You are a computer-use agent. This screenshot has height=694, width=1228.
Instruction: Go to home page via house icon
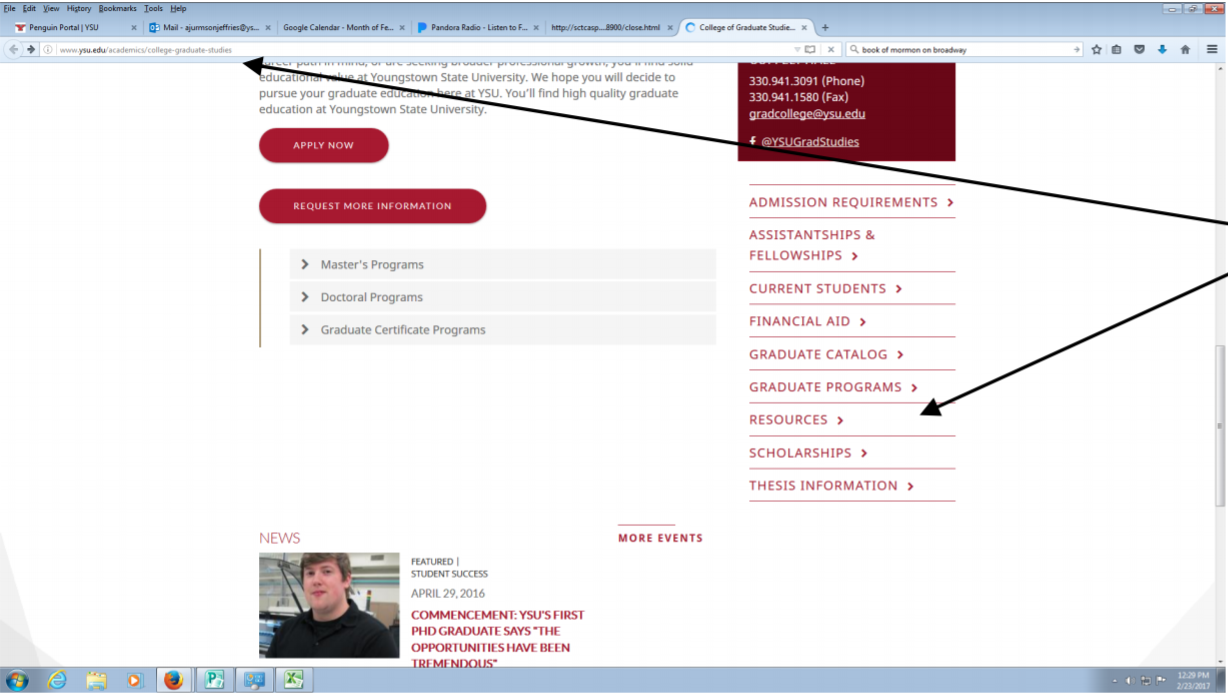pyautogui.click(x=1185, y=49)
